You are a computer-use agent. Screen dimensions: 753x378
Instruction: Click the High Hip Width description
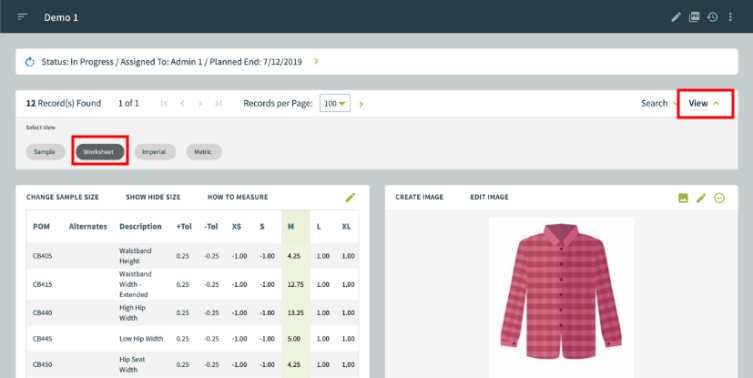(x=133, y=313)
